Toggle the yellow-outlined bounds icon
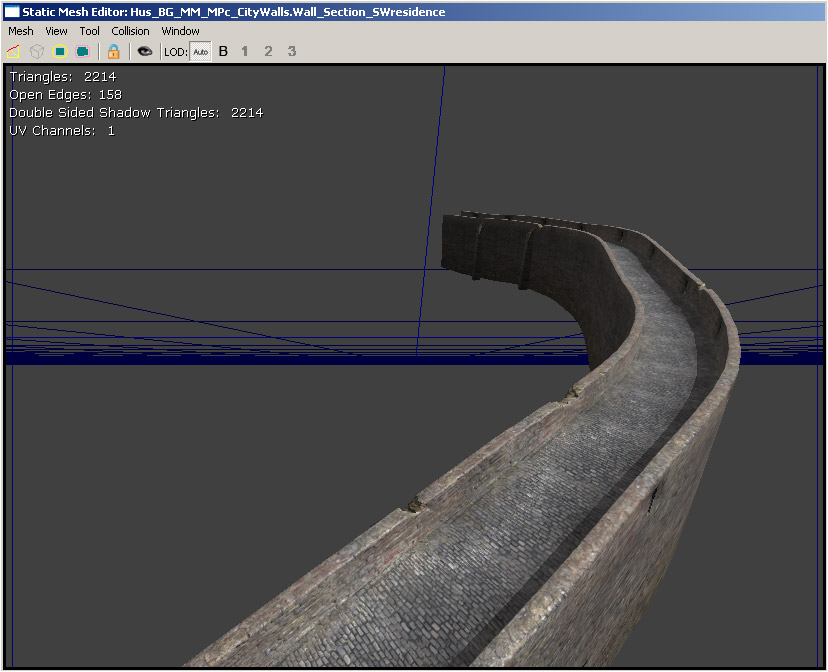Screen dimensions: 828x672 (60, 51)
